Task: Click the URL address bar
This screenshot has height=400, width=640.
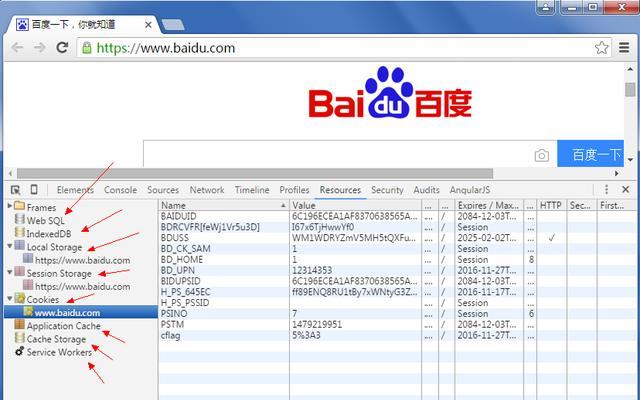Action: [x=343, y=48]
